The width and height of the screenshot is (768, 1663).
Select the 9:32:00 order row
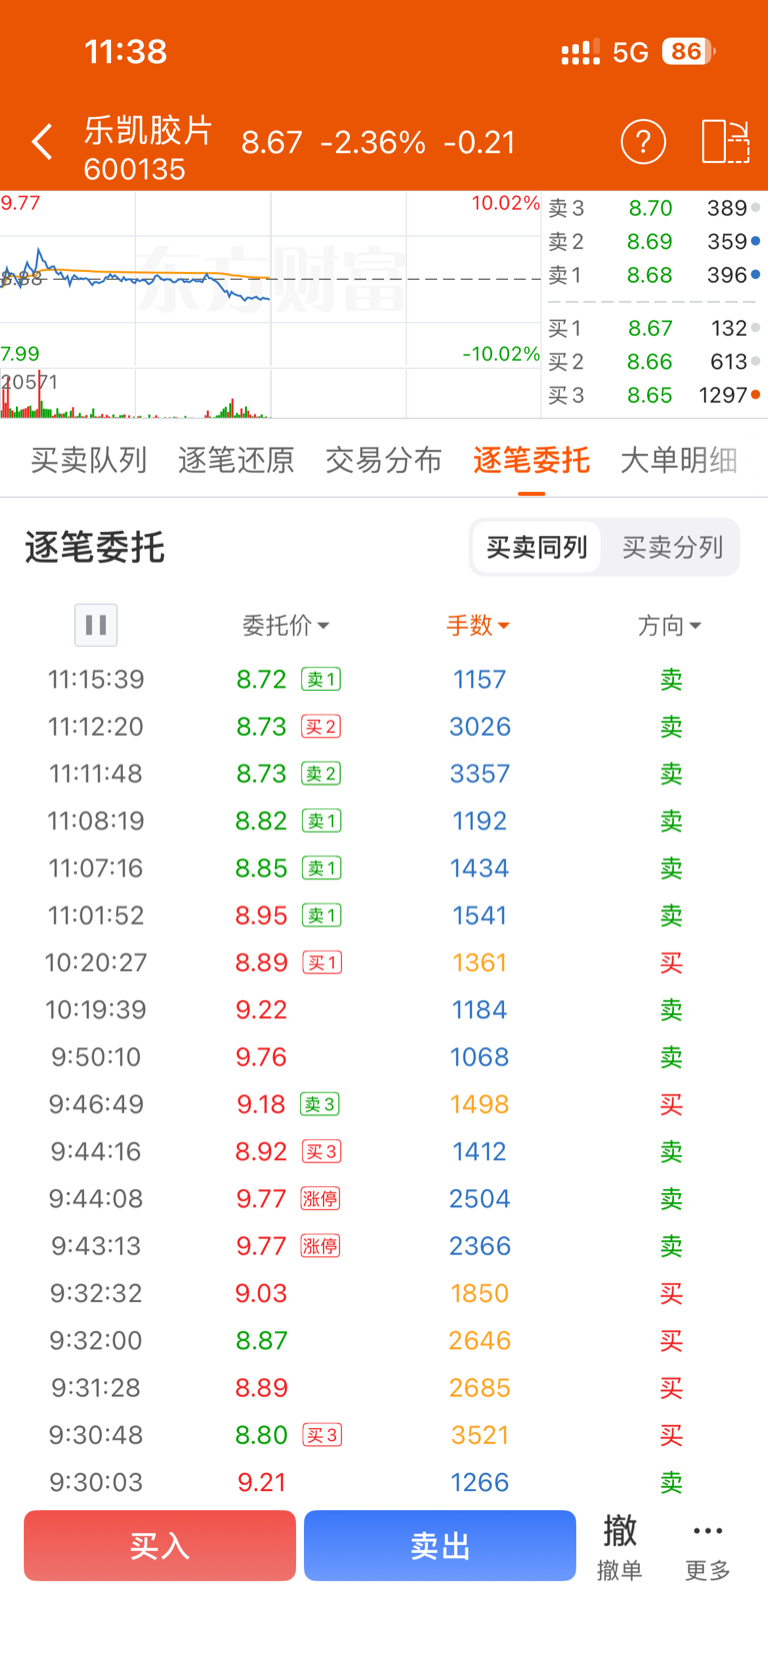tap(384, 1341)
